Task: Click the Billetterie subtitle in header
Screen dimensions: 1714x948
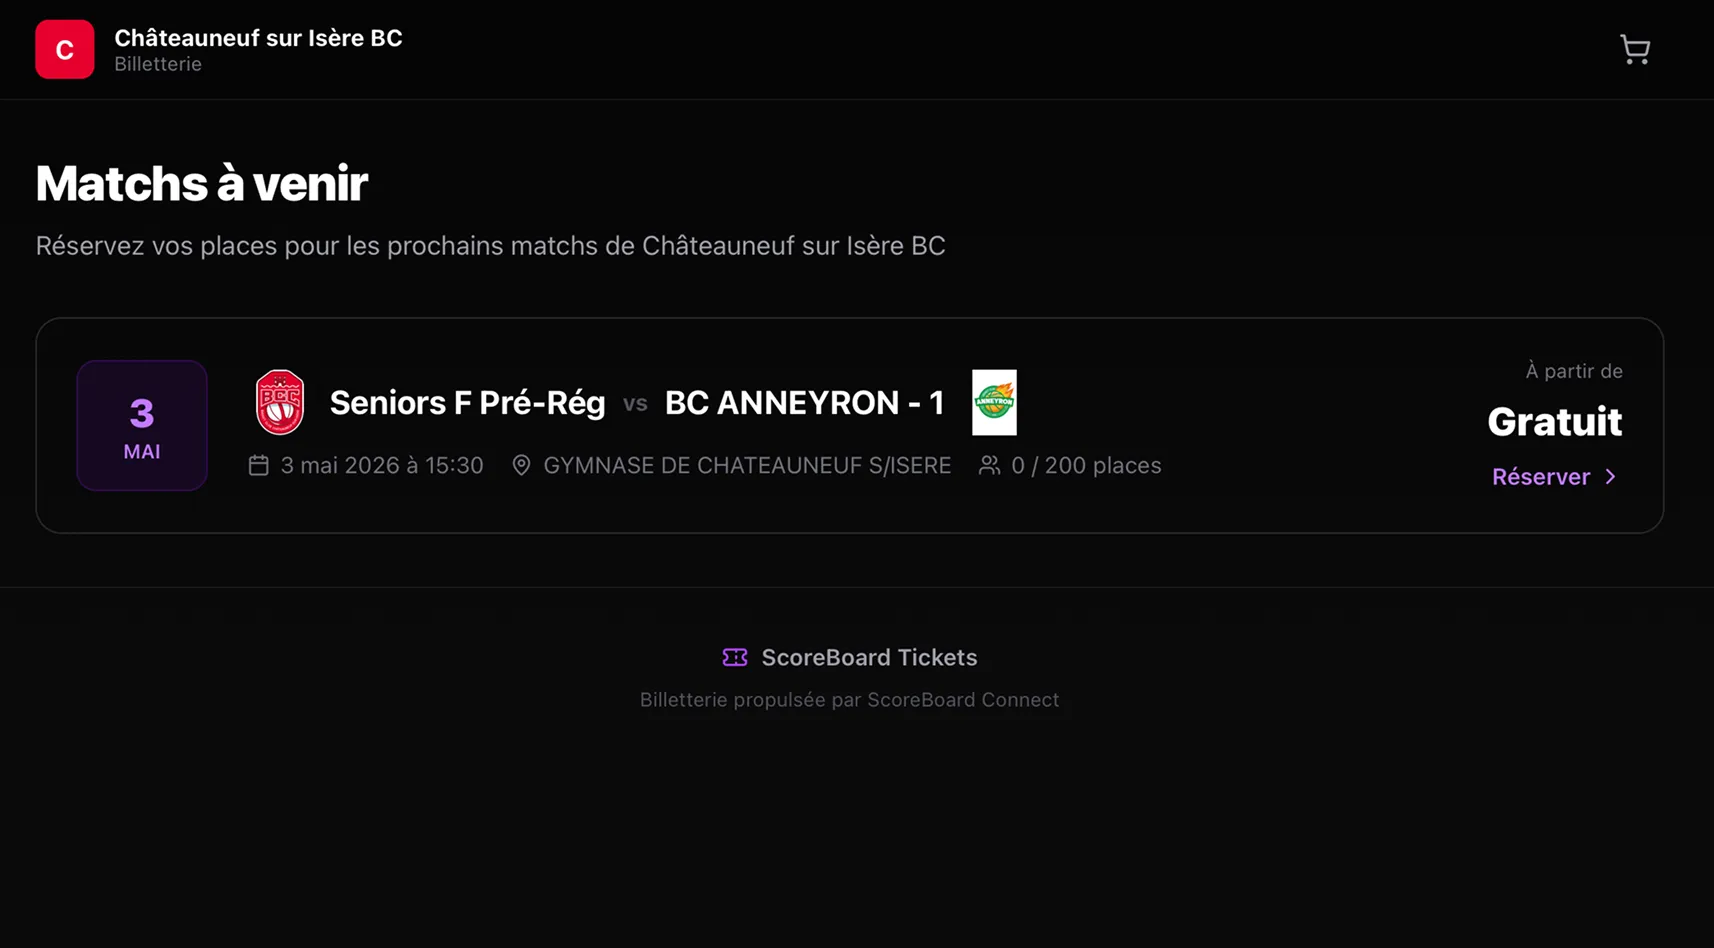Action: 158,64
